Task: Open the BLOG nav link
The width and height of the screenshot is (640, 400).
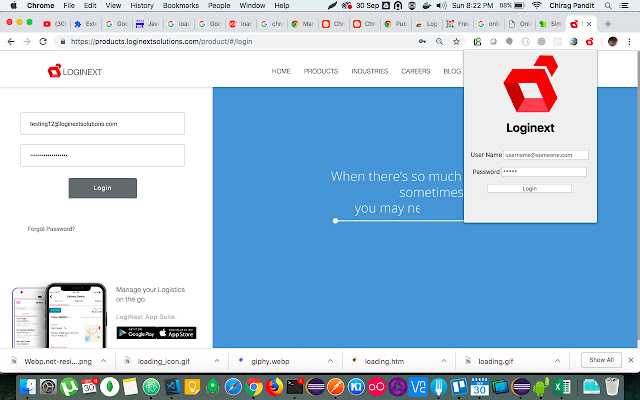Action: 452,71
